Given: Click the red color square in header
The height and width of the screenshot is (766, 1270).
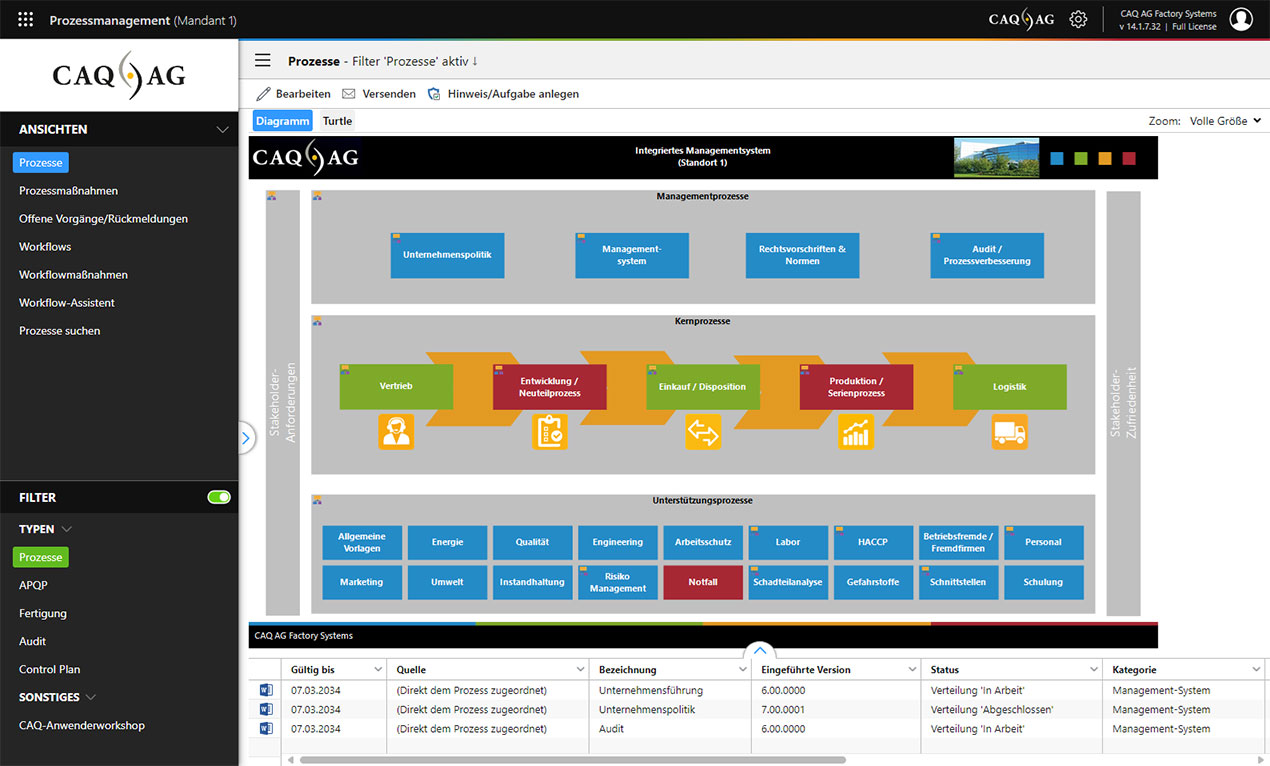Looking at the screenshot, I should click(1129, 158).
